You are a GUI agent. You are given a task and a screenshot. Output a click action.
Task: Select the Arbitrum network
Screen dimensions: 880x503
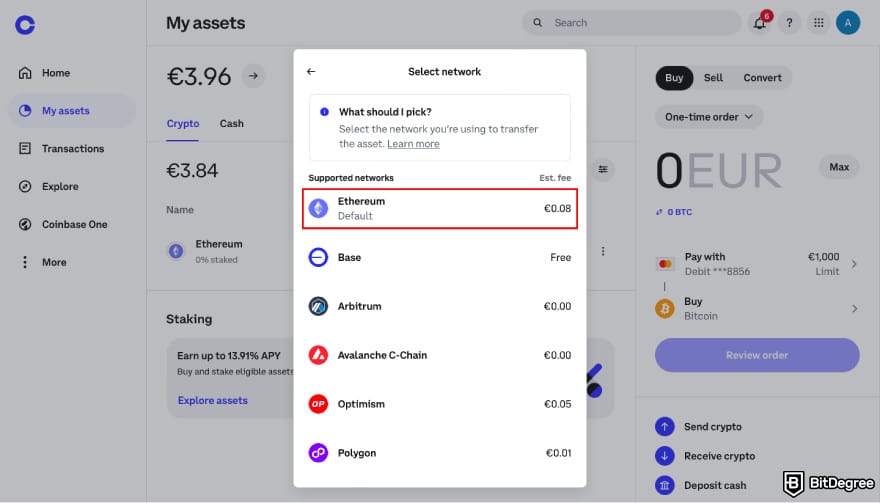pyautogui.click(x=440, y=306)
